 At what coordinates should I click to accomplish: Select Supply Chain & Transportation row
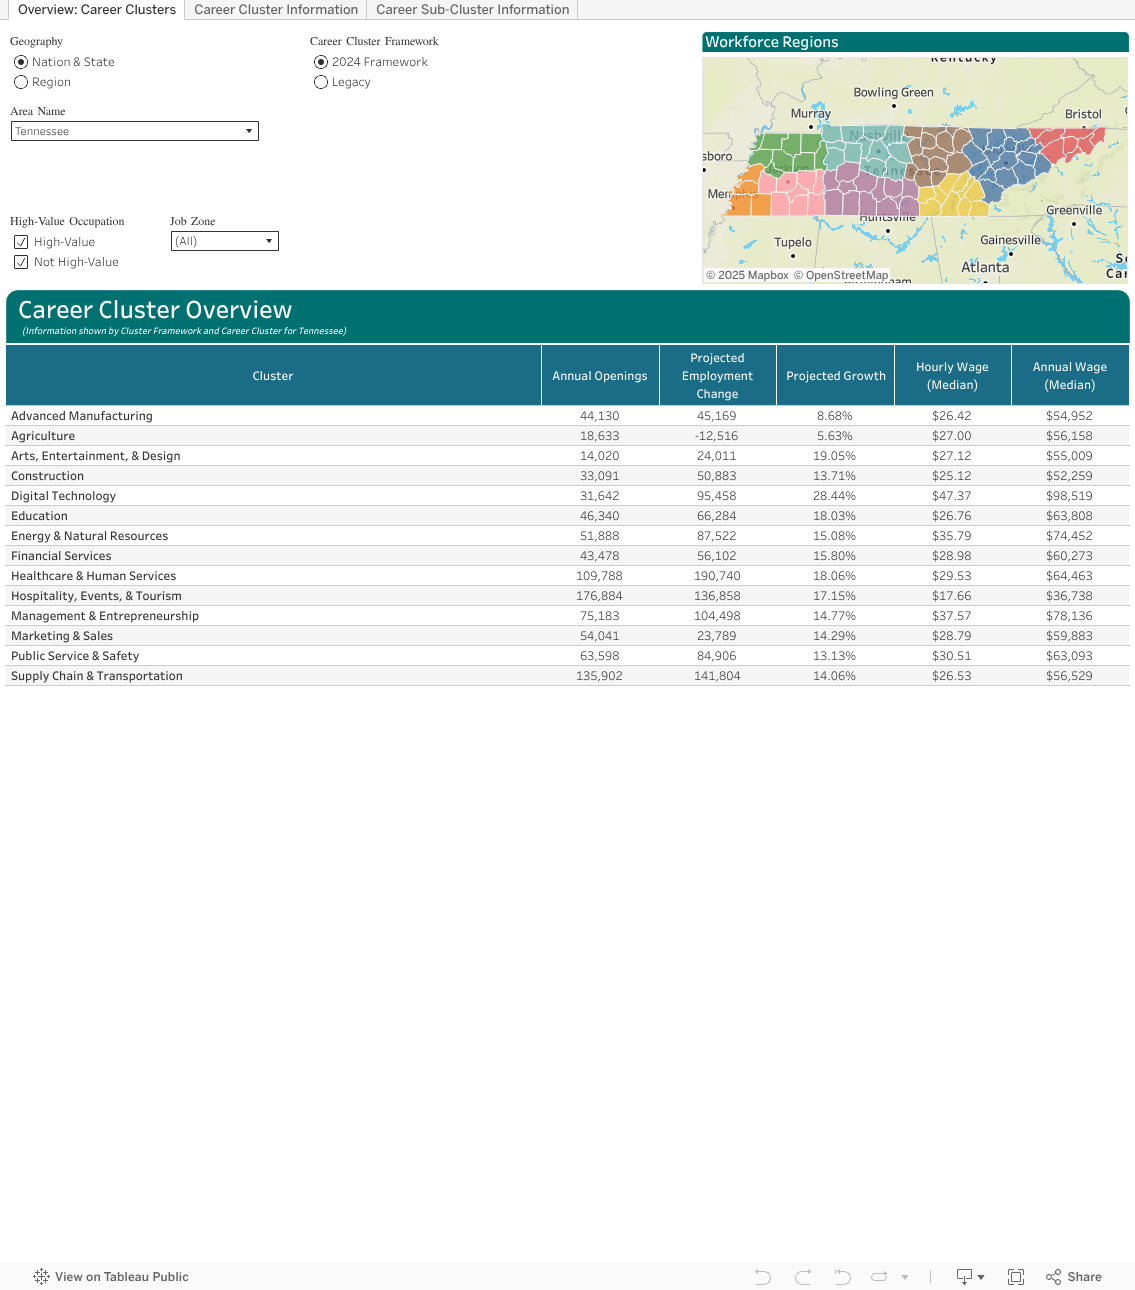click(567, 676)
